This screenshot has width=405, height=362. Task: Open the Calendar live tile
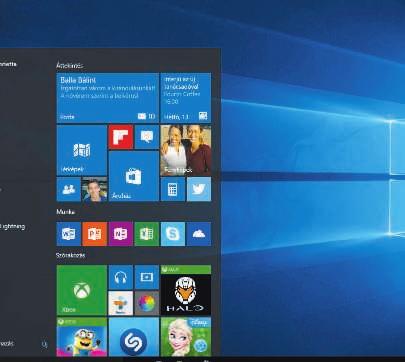[x=186, y=98]
